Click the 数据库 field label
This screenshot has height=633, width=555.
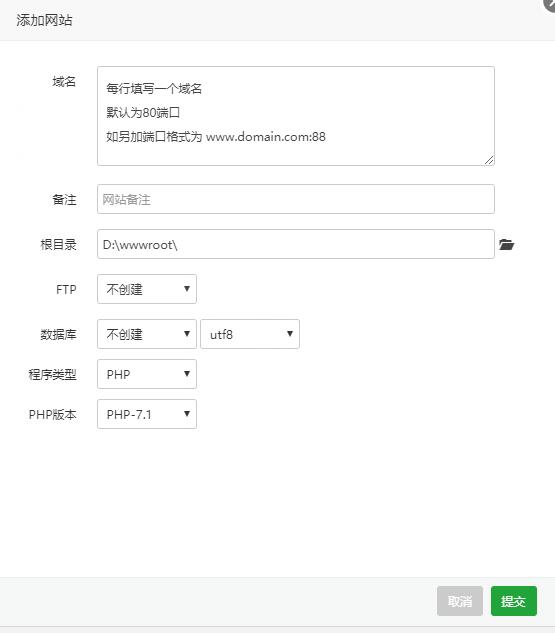coord(58,334)
